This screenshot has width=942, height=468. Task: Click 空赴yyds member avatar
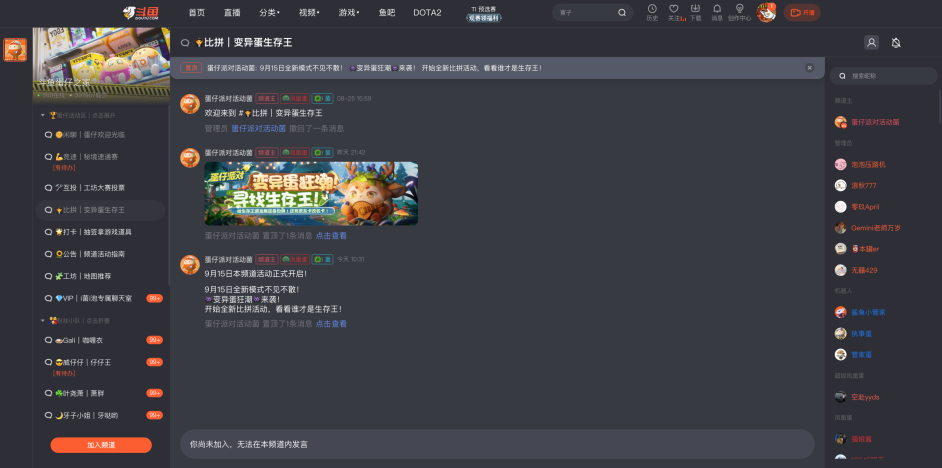(x=840, y=397)
